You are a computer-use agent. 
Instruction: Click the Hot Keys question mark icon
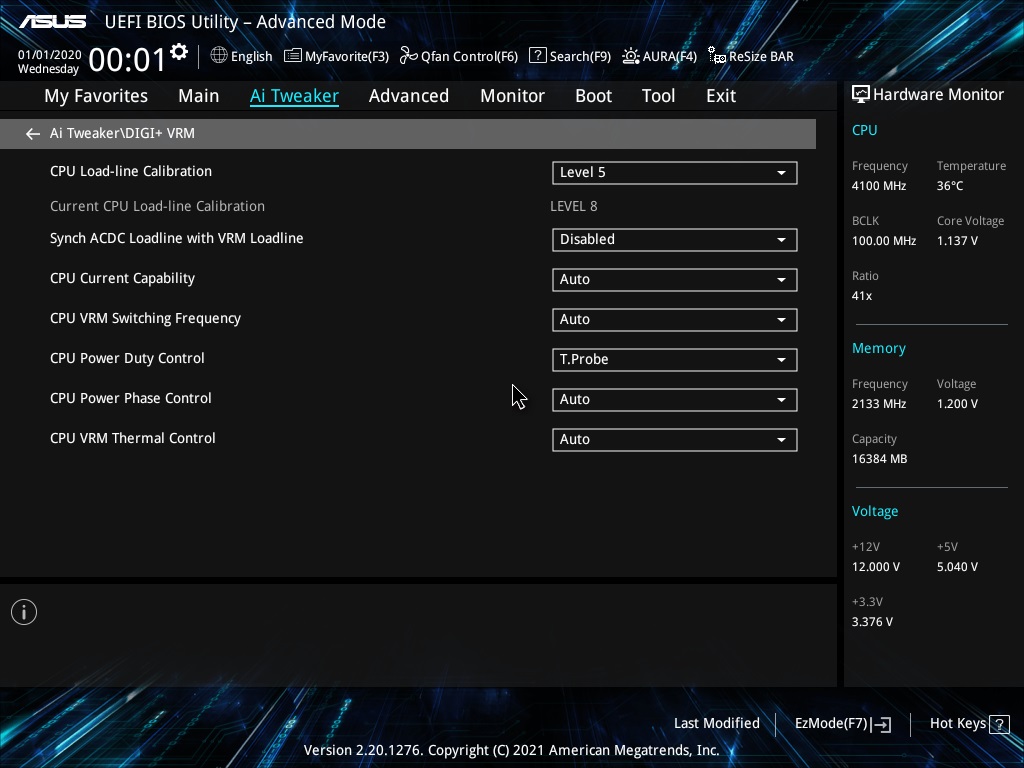coord(999,724)
